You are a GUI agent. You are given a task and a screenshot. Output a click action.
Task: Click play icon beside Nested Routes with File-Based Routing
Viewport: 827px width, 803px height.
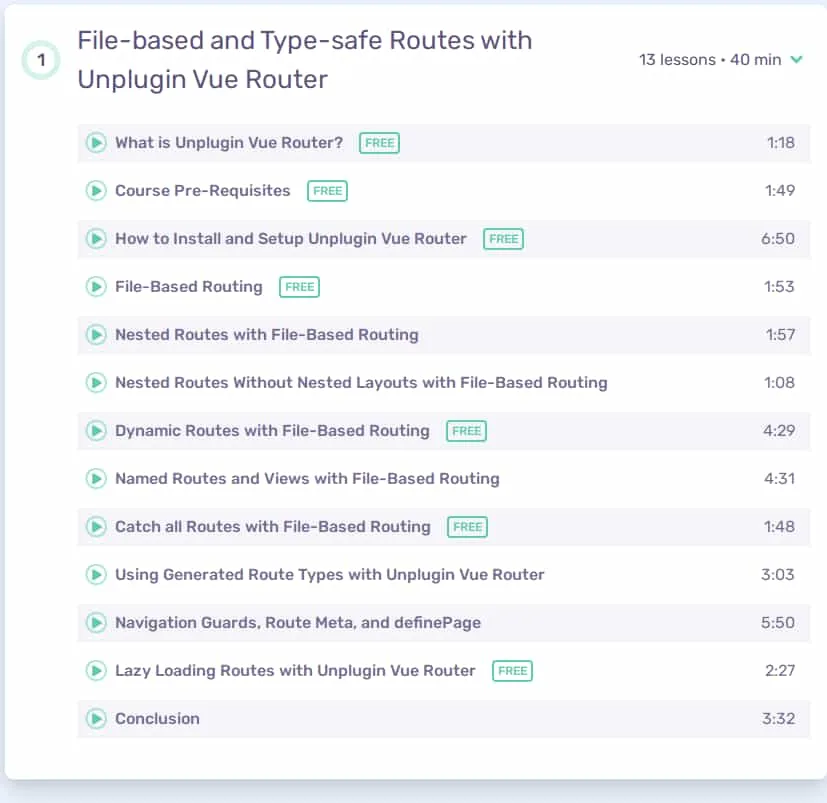coord(96,334)
